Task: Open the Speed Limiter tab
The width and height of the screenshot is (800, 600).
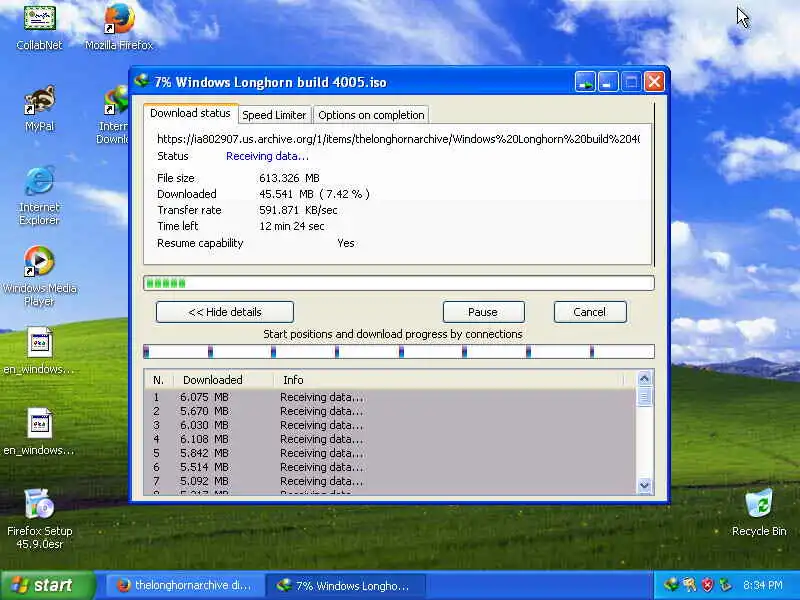Action: [x=274, y=115]
